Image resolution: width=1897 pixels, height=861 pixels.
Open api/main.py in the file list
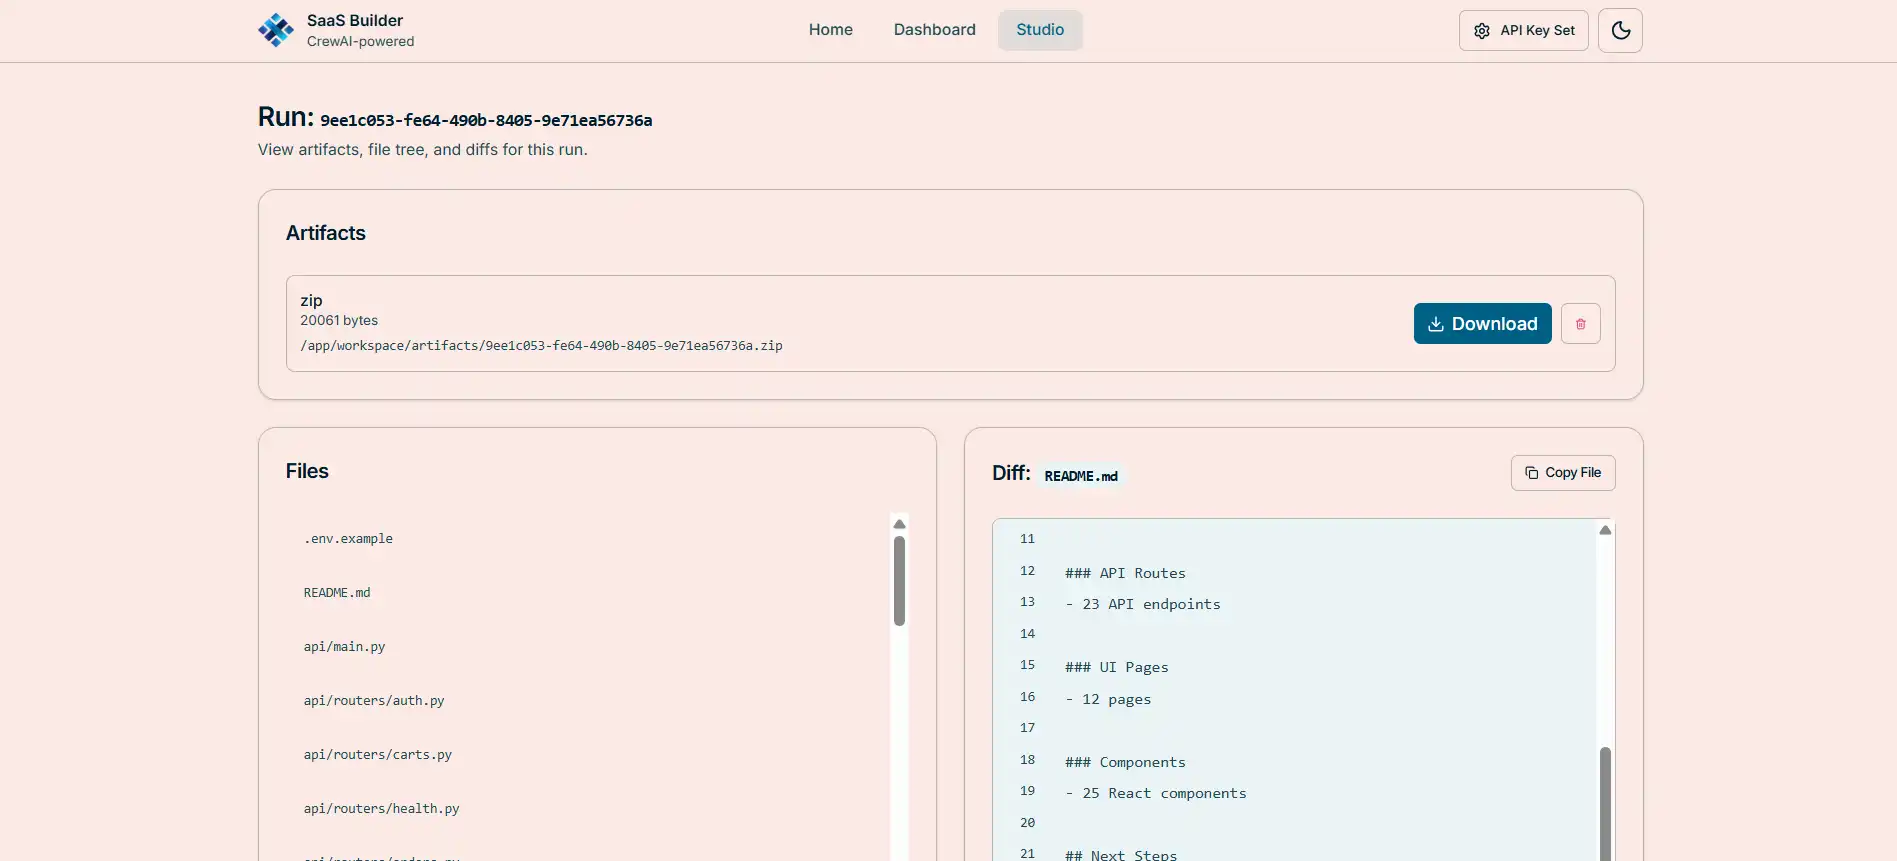point(344,647)
